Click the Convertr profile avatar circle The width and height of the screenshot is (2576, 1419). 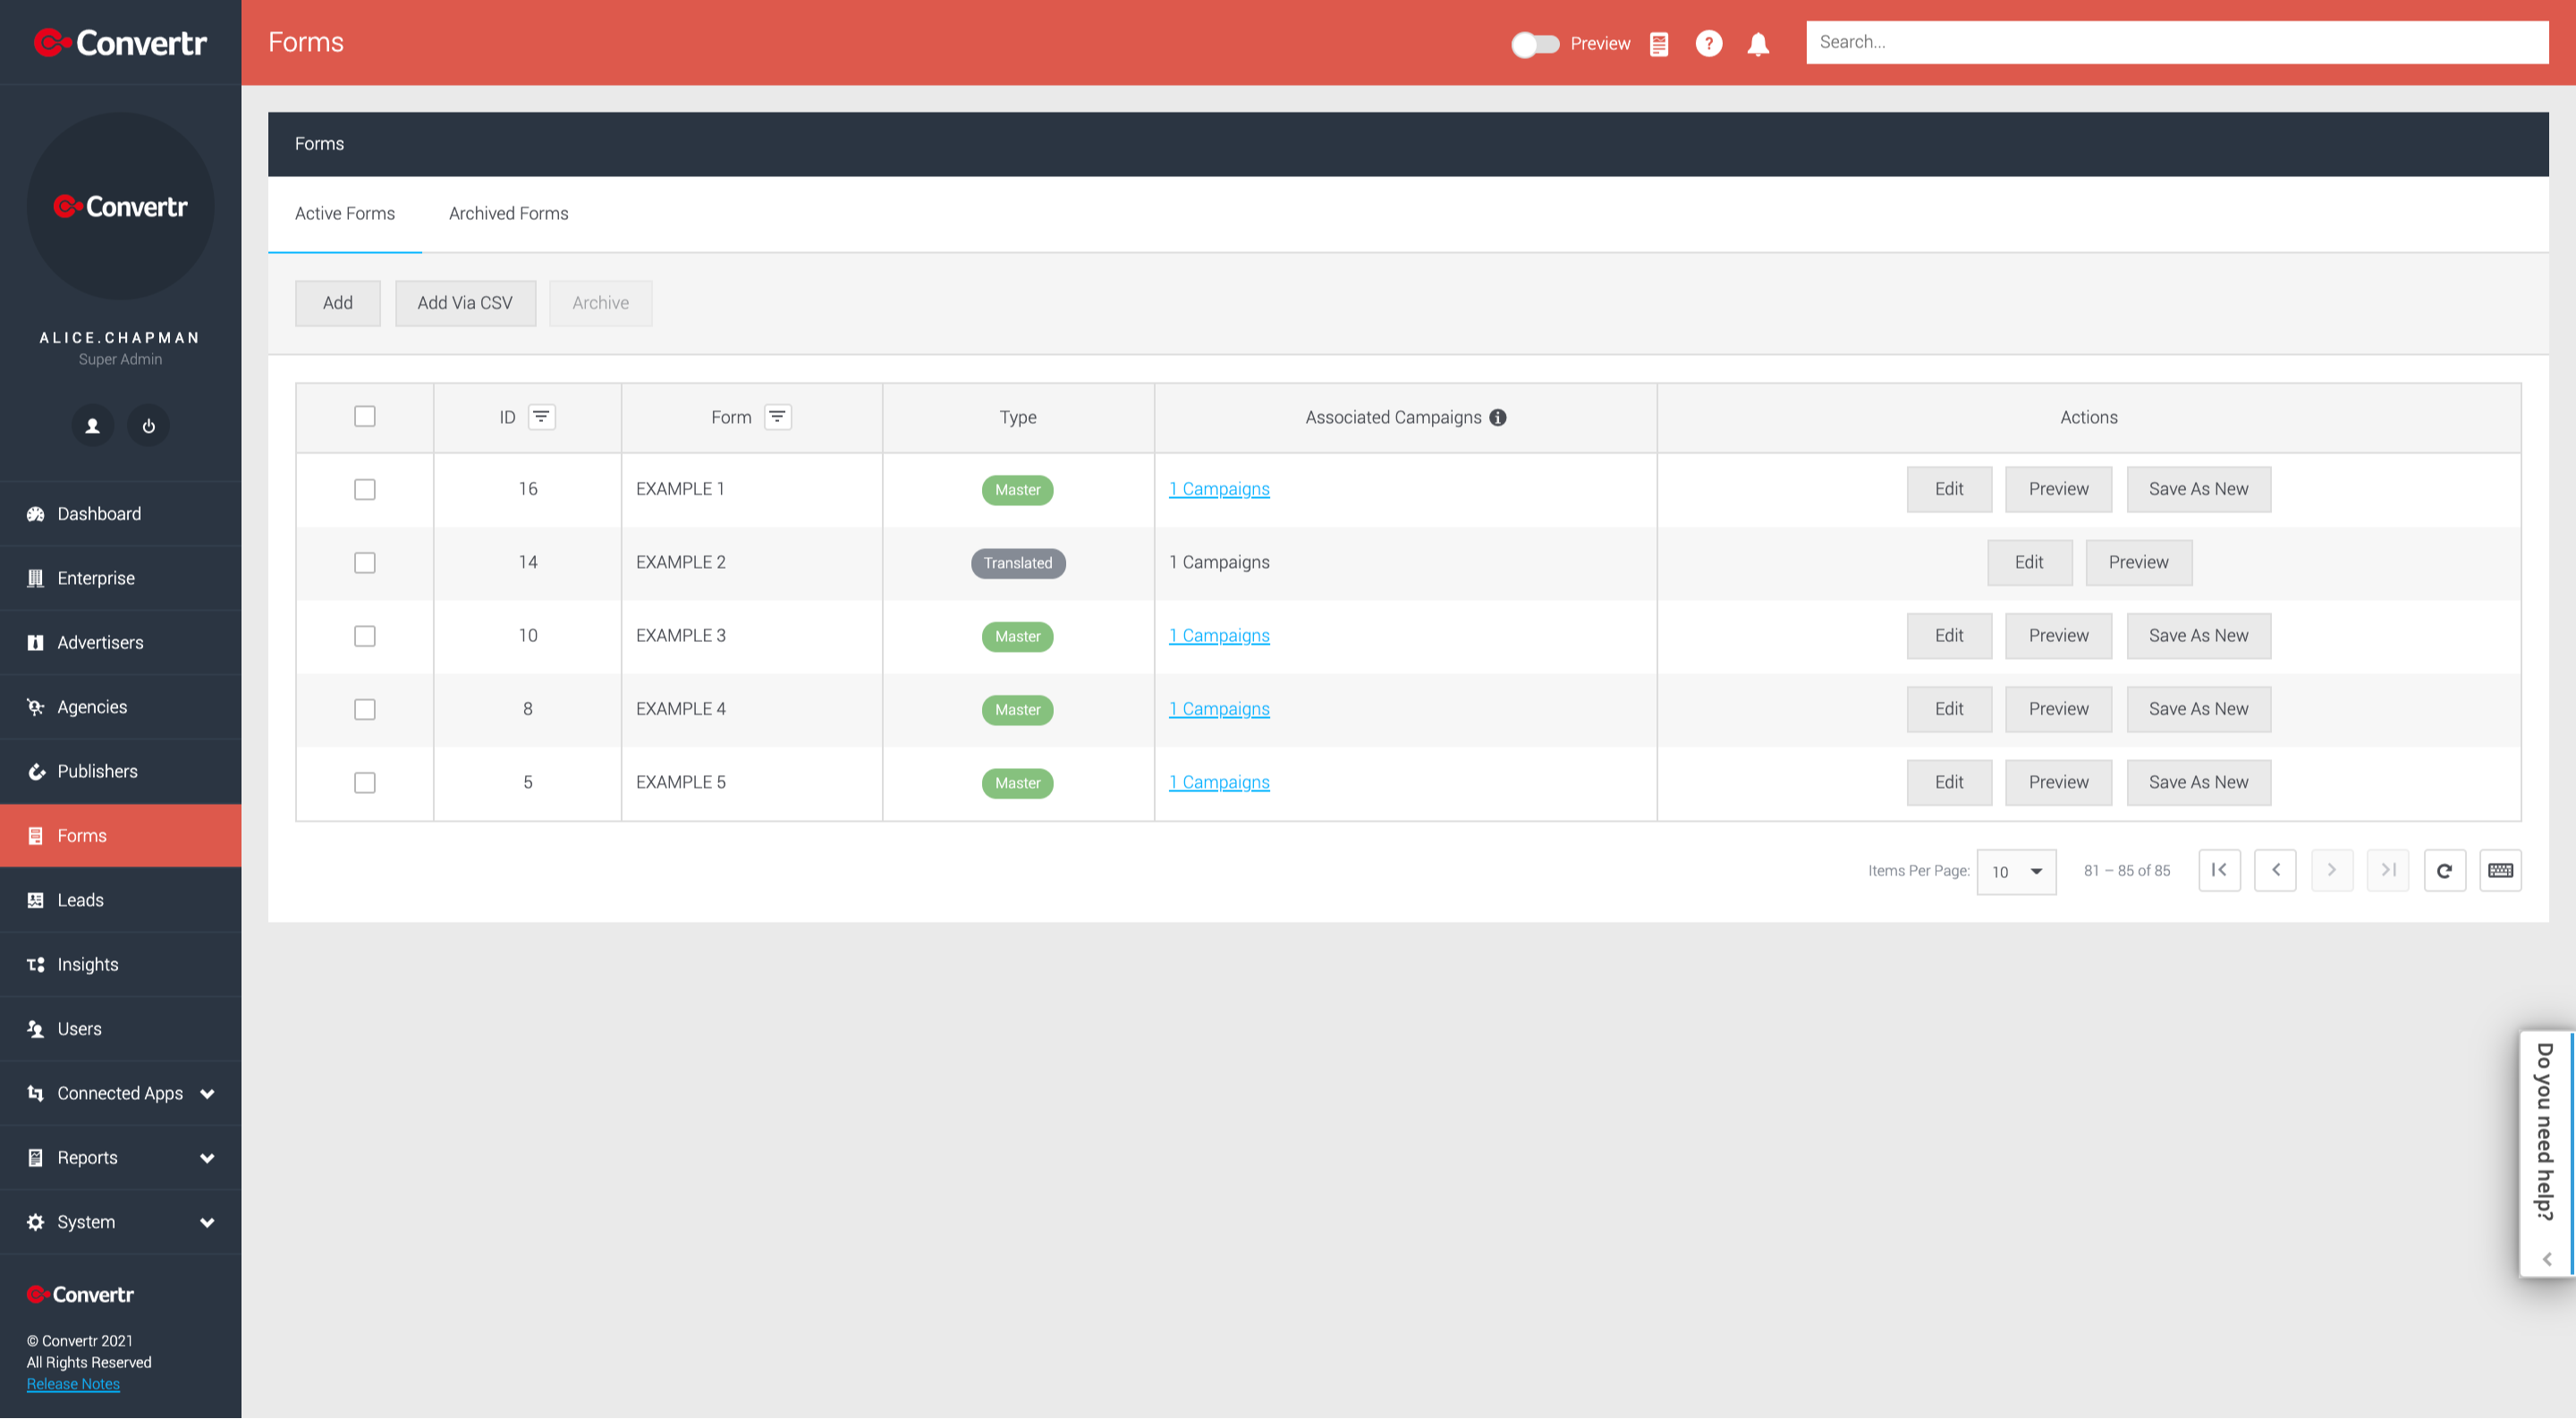point(120,207)
